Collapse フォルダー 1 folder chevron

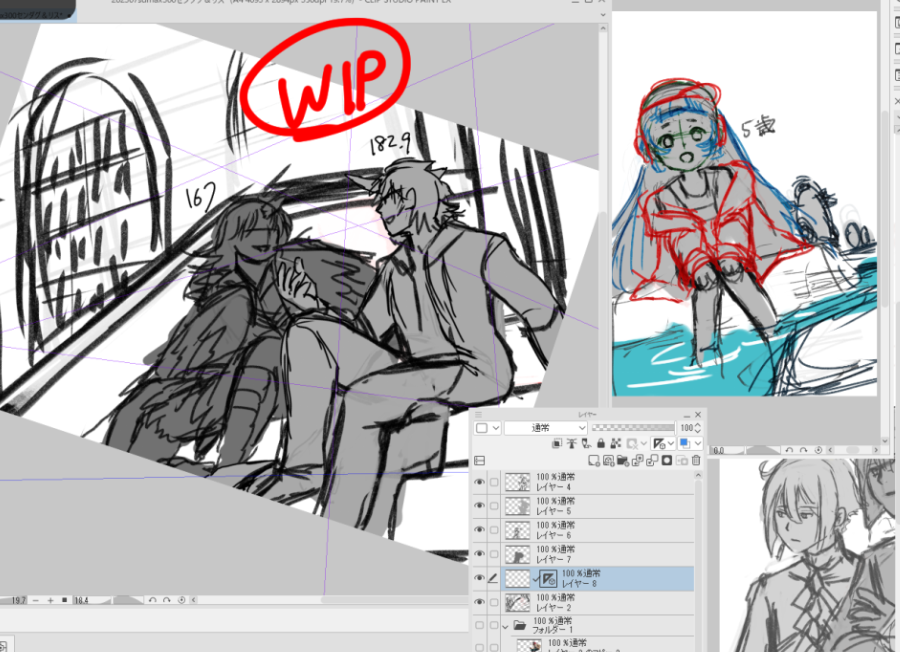[x=505, y=626]
